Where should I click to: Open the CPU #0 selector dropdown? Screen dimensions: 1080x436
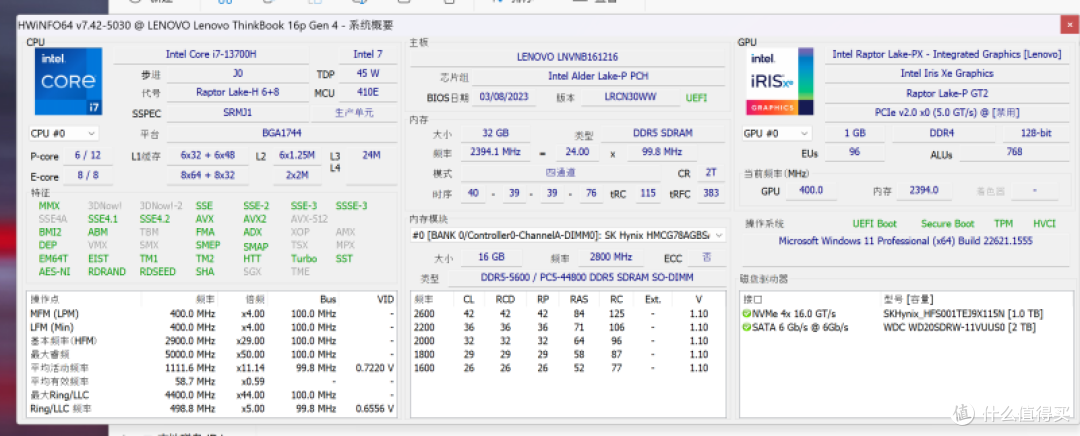pos(63,133)
